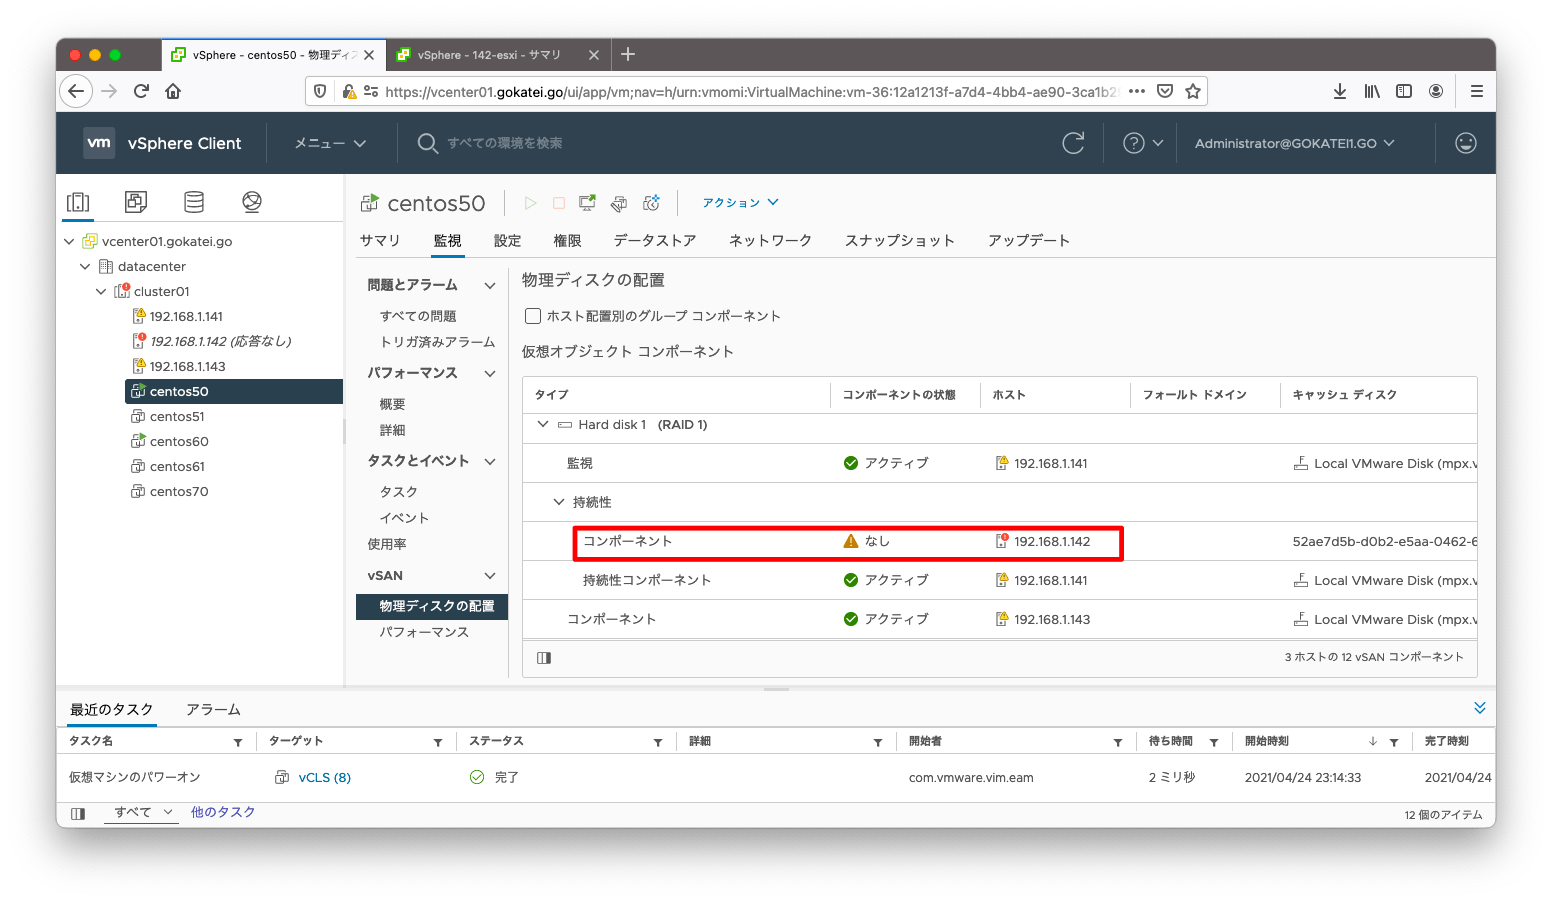Open the アラーム tab in the tasks pane
Image resolution: width=1552 pixels, height=902 pixels.
pyautogui.click(x=212, y=709)
